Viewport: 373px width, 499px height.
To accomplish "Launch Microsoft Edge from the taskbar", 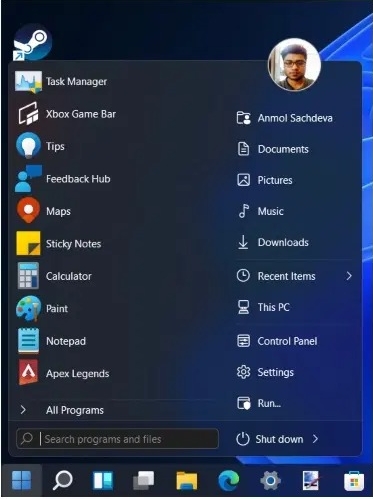I will [228, 481].
